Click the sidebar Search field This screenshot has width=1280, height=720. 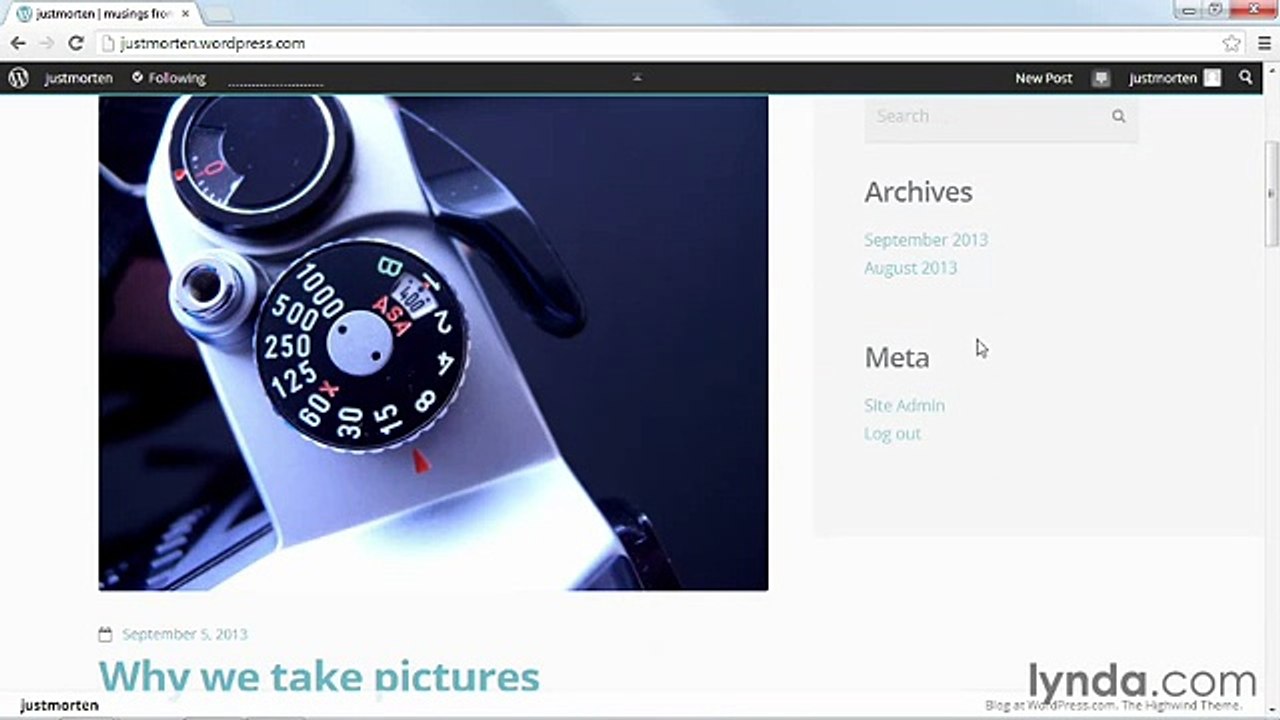[x=1001, y=116]
